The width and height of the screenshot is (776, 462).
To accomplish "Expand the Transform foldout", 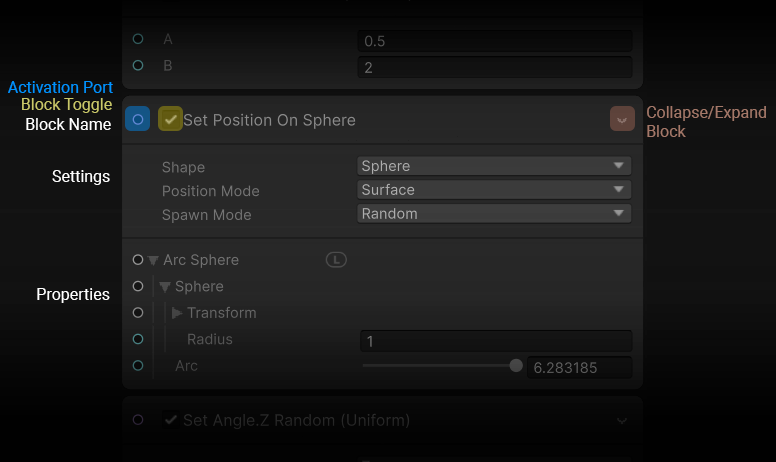I will (178, 313).
